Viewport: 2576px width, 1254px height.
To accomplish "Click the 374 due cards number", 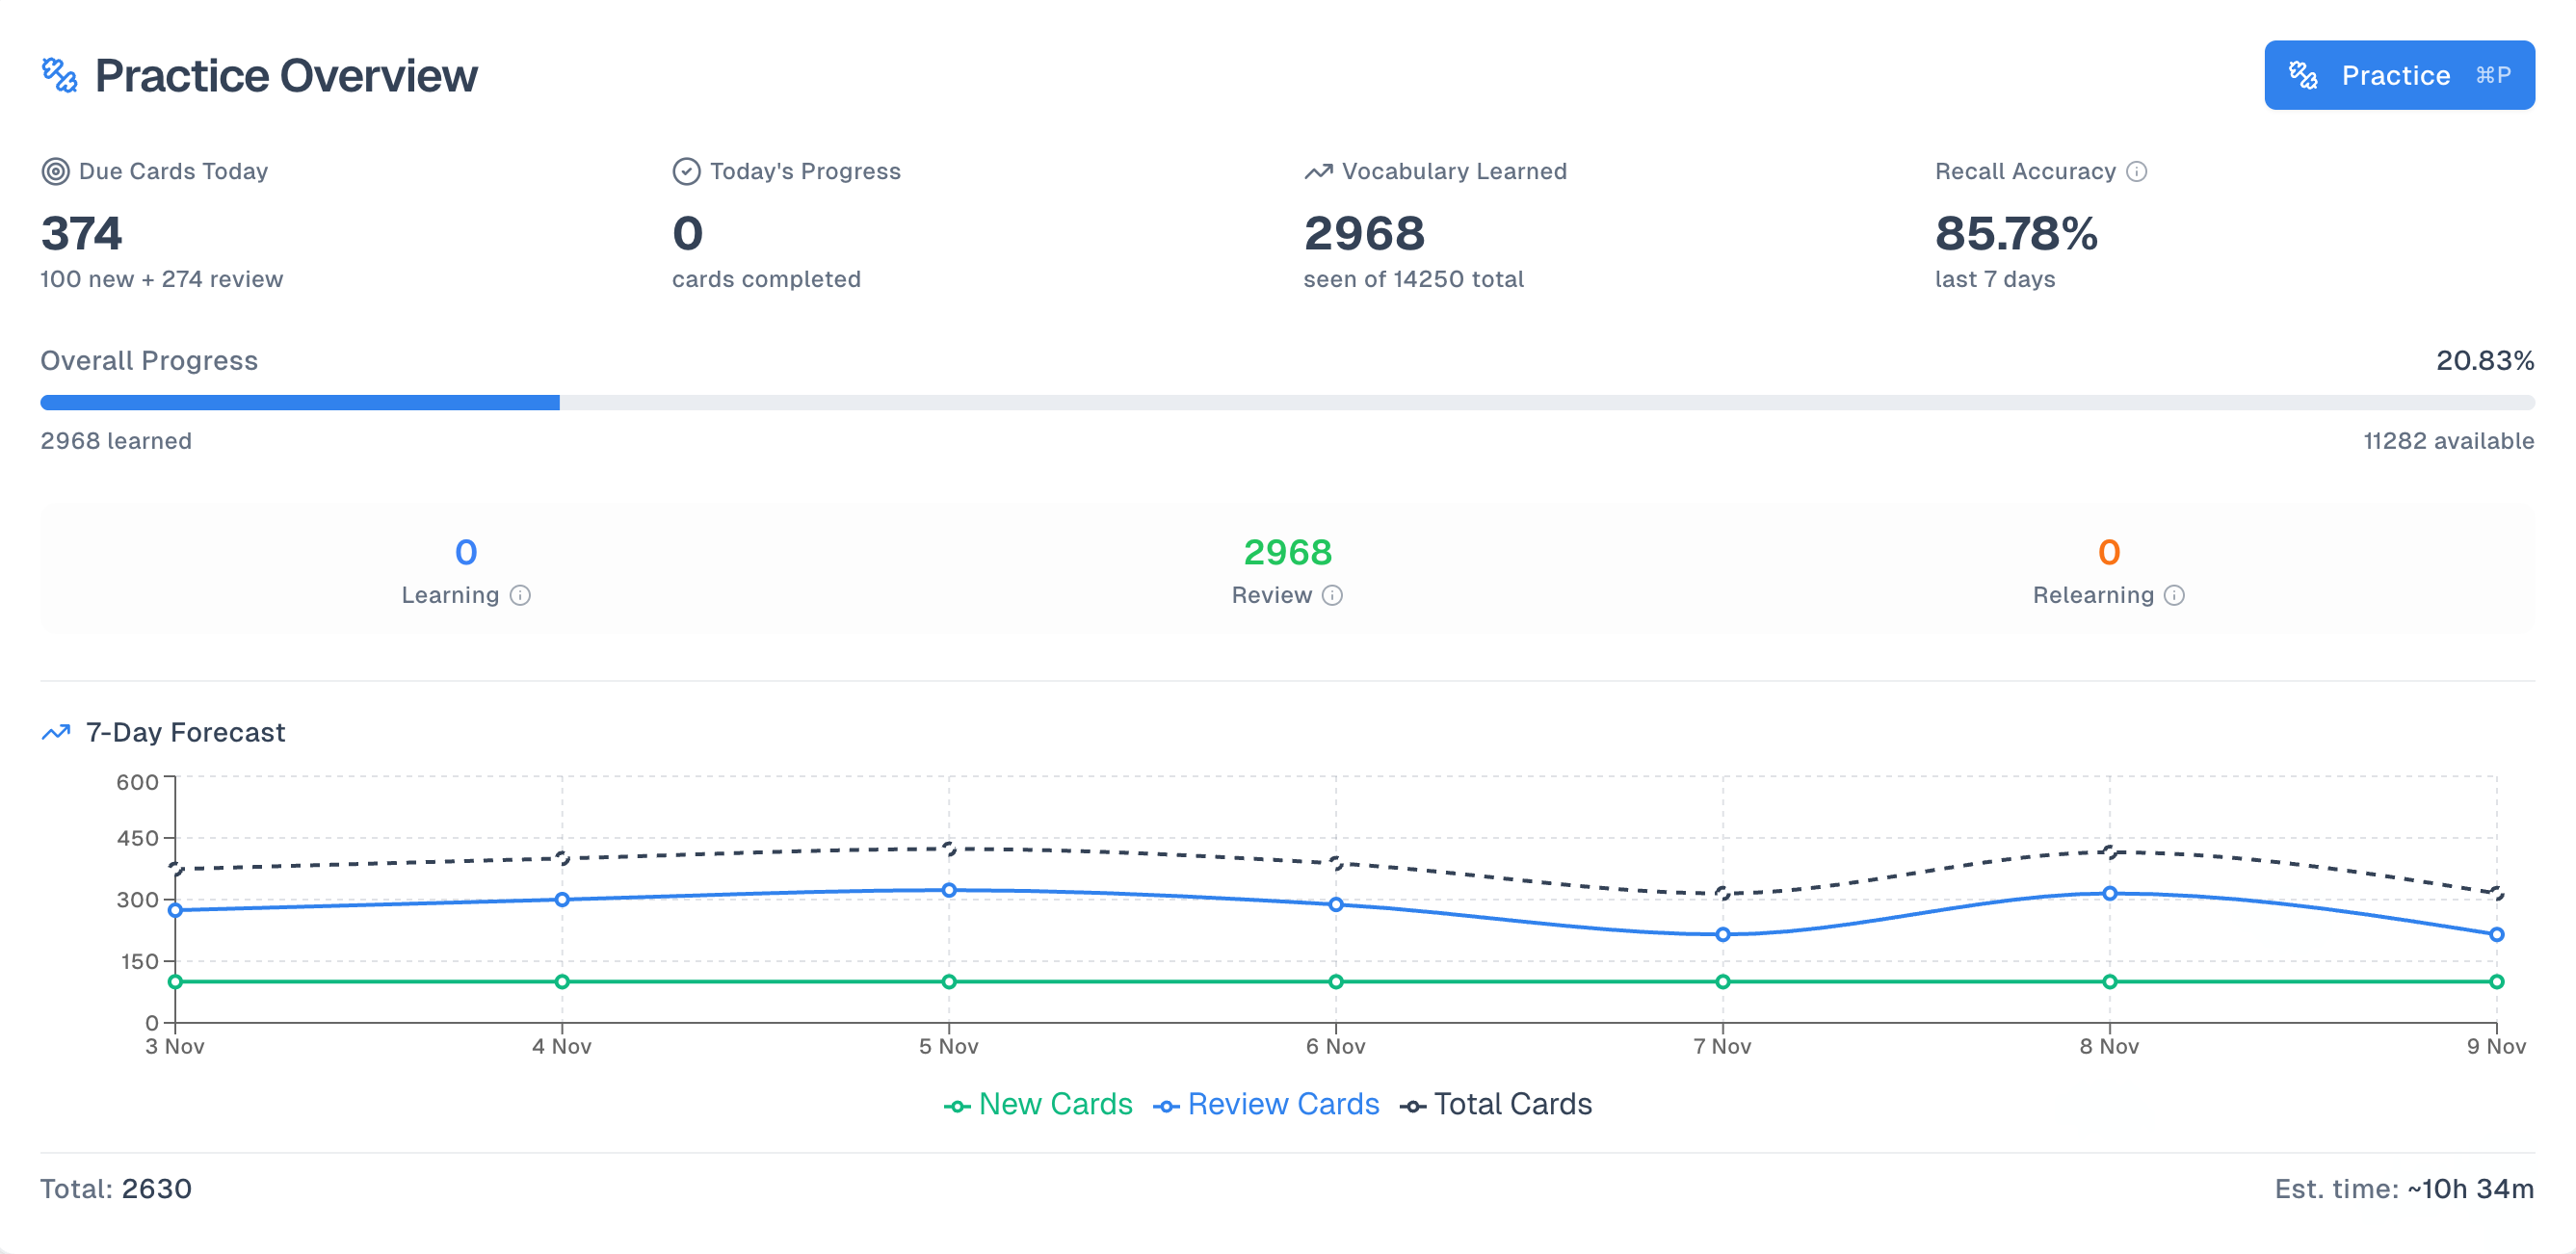I will [x=82, y=234].
